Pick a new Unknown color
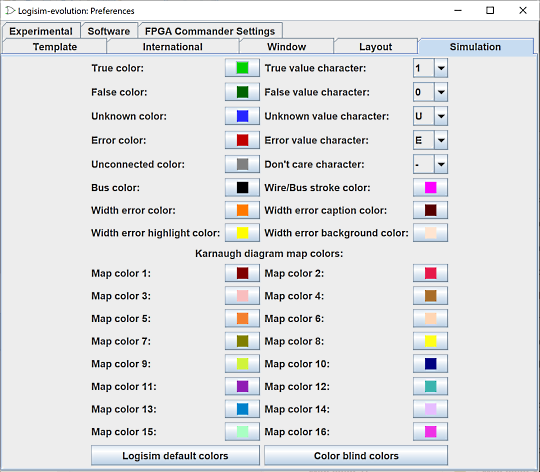 click(242, 116)
